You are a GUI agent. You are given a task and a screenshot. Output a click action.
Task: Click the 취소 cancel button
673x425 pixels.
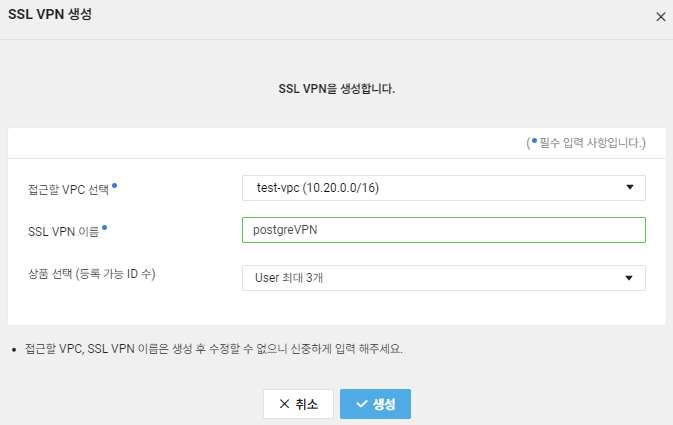tap(298, 404)
